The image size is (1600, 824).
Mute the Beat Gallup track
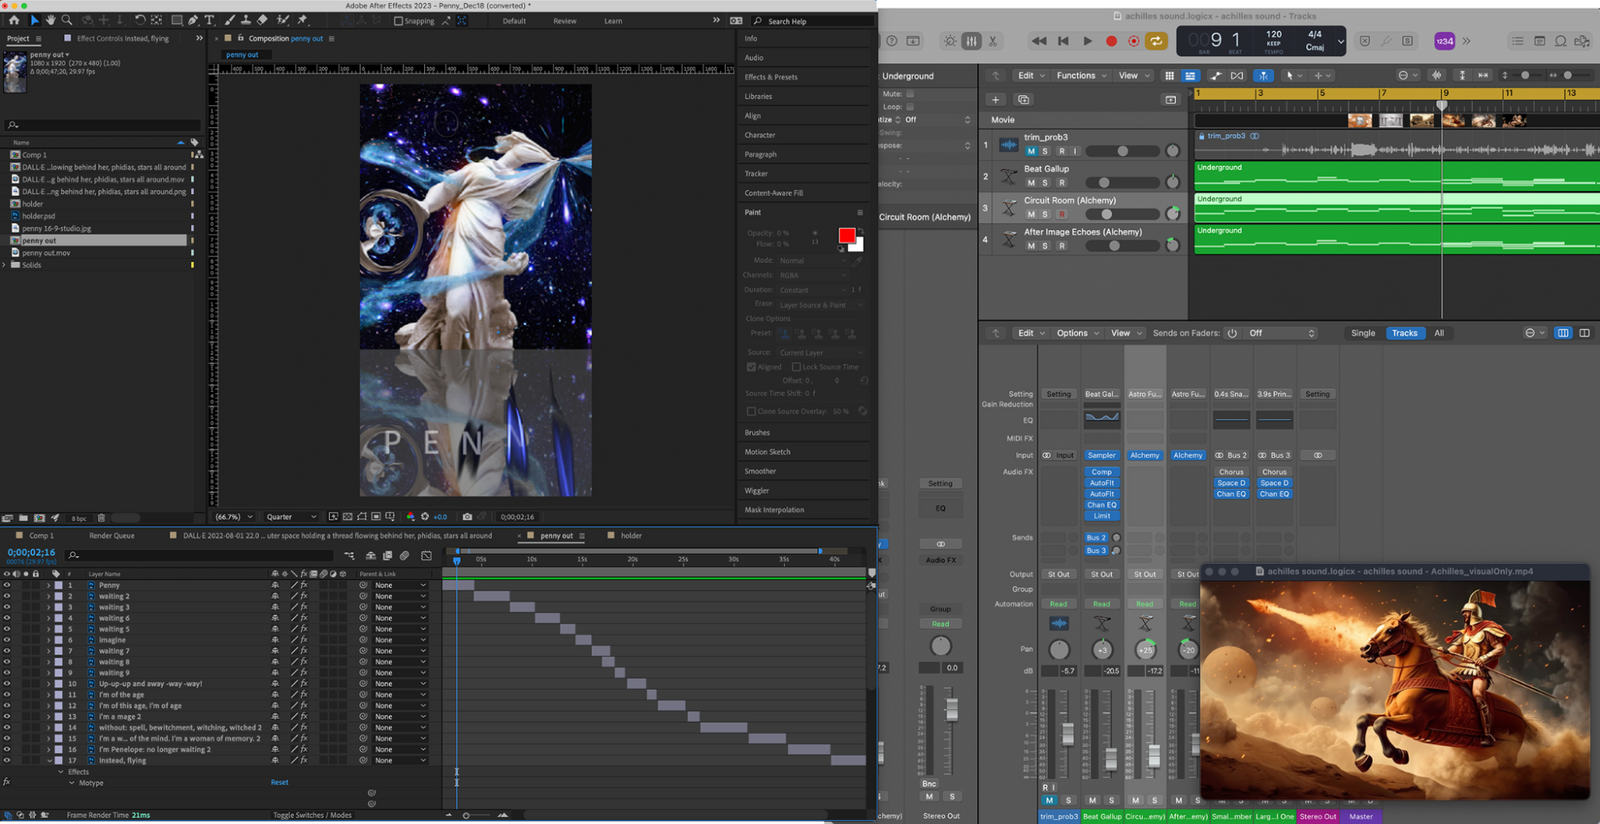pyautogui.click(x=1031, y=183)
